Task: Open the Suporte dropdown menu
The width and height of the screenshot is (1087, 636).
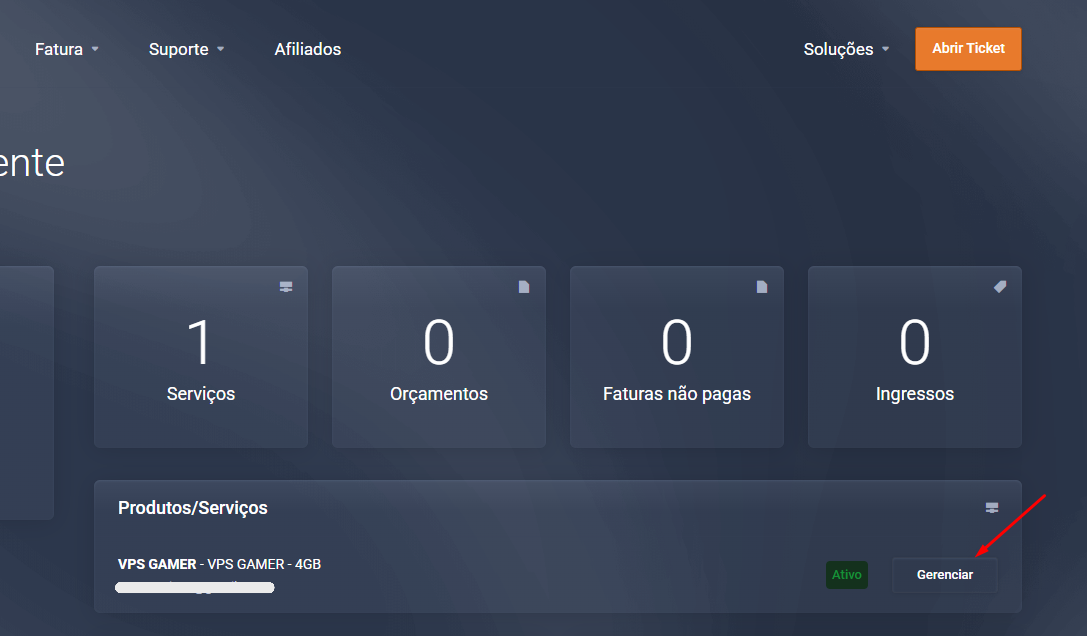Action: click(186, 49)
